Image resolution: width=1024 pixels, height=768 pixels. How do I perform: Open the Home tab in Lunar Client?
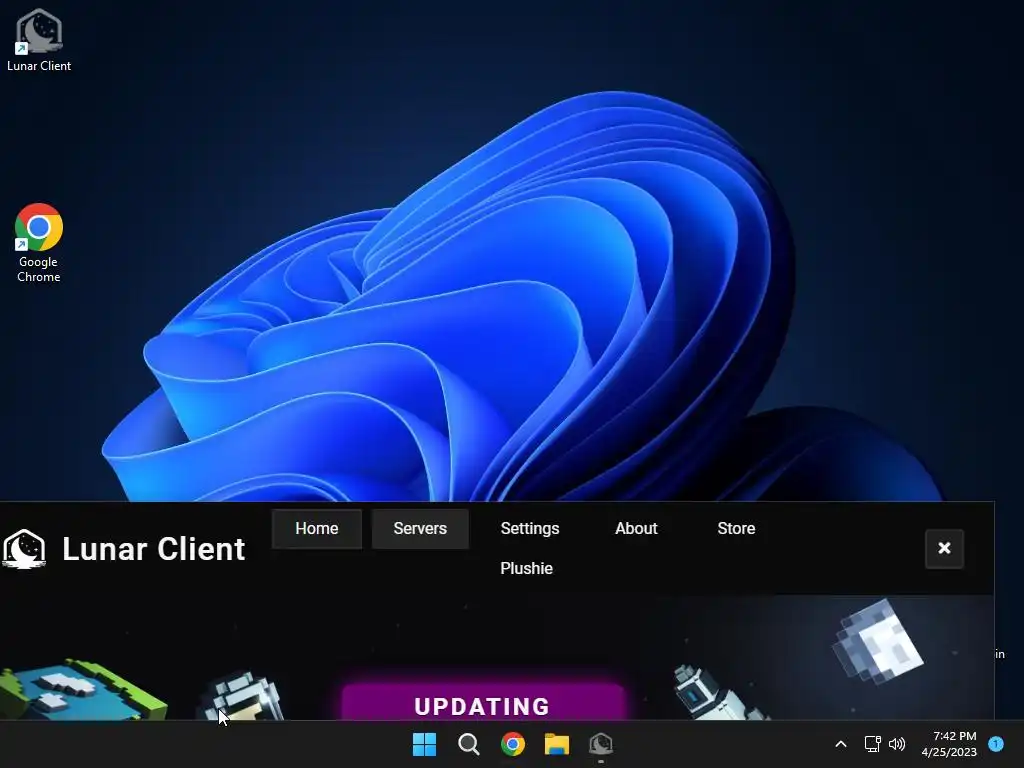pyautogui.click(x=317, y=528)
